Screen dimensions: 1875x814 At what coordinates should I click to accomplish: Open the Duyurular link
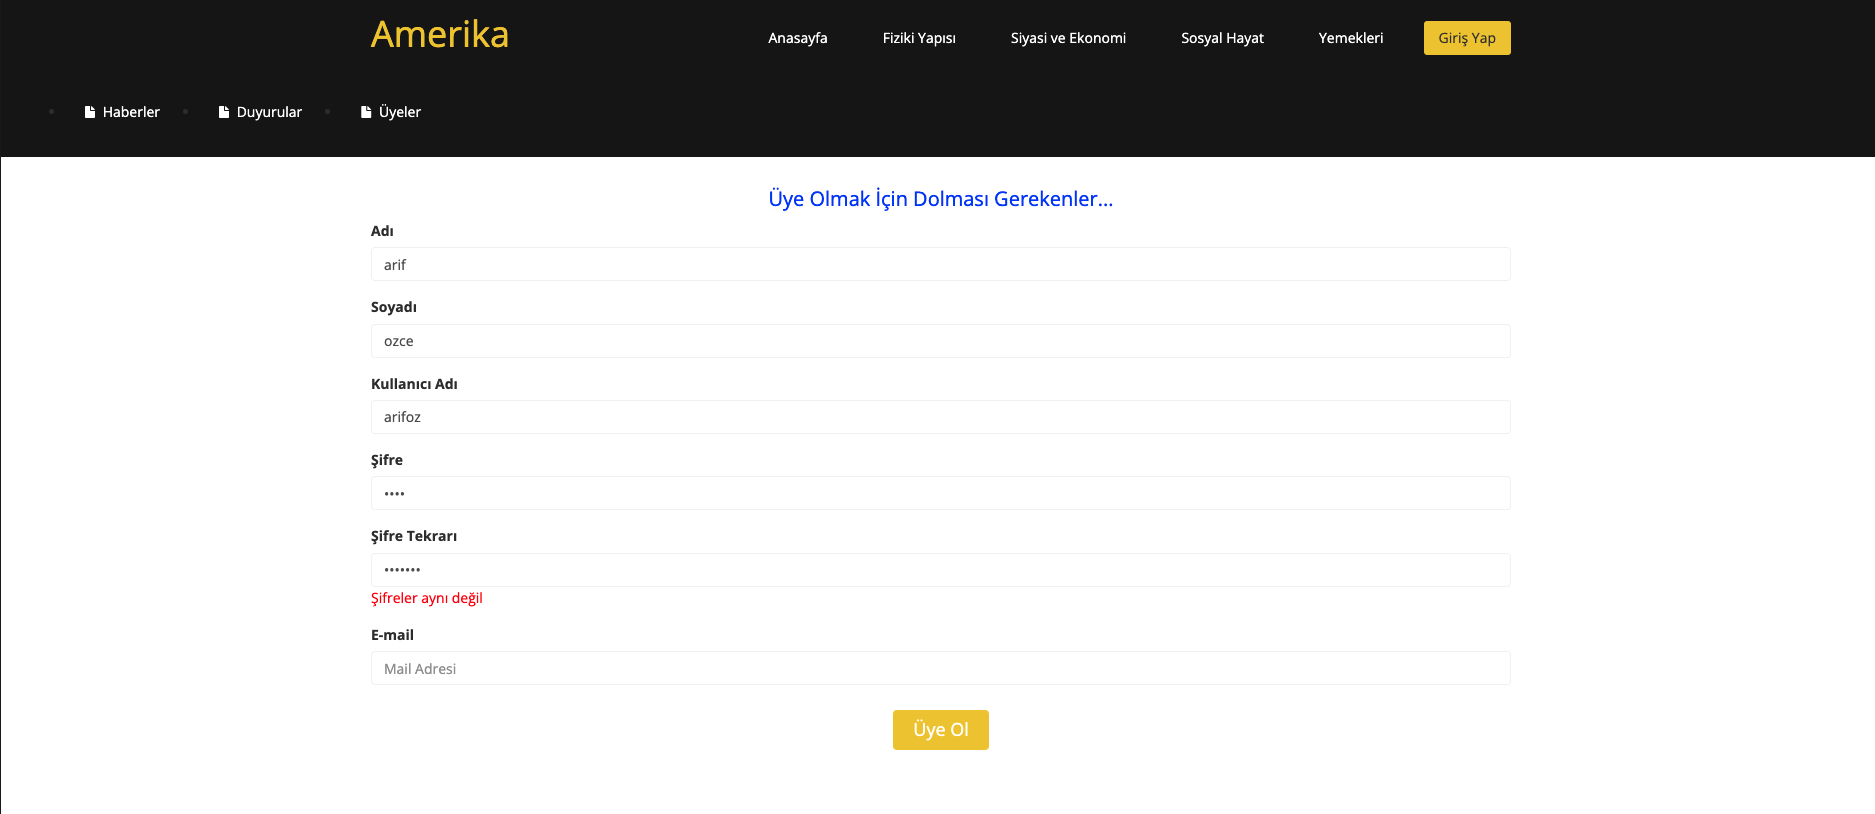269,112
